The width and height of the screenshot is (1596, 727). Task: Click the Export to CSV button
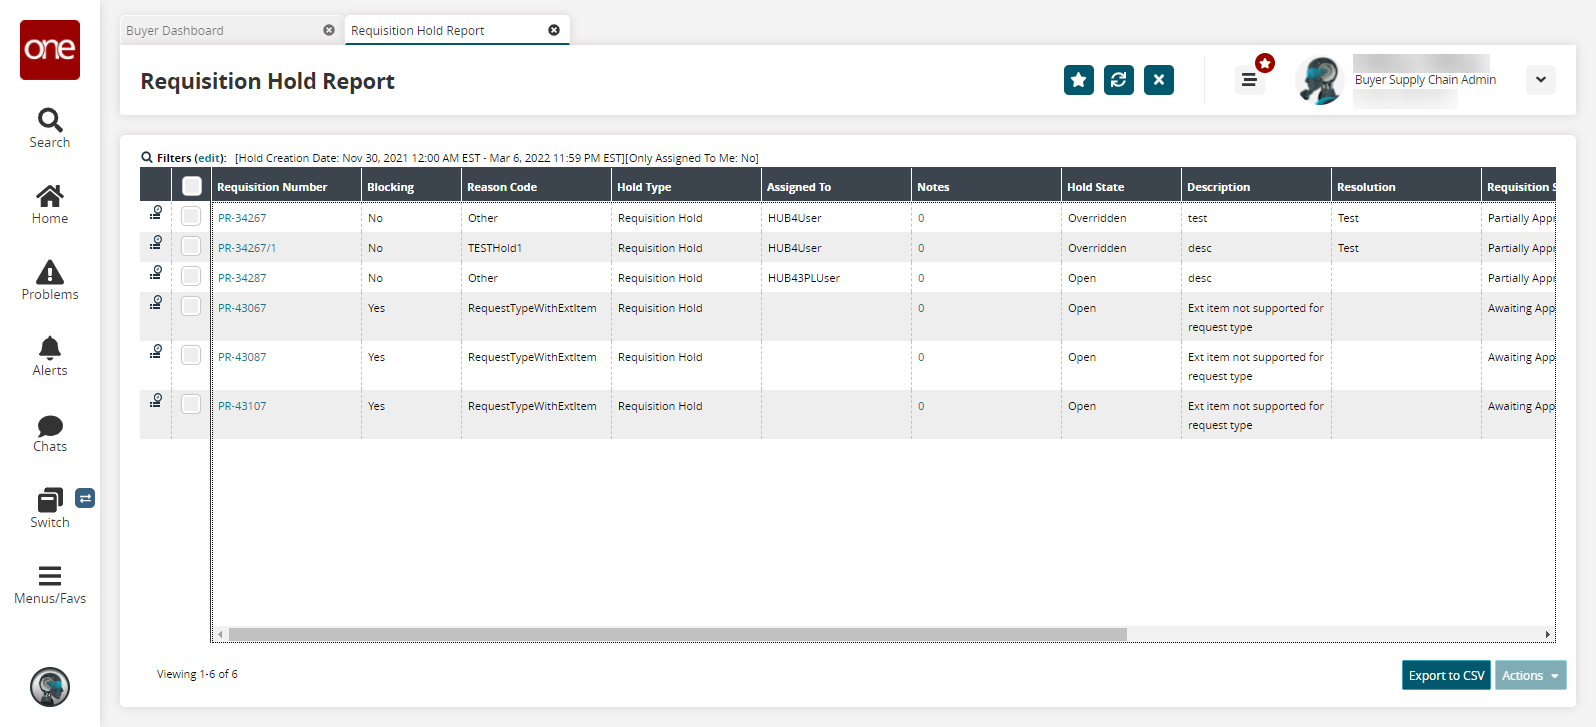click(x=1446, y=675)
